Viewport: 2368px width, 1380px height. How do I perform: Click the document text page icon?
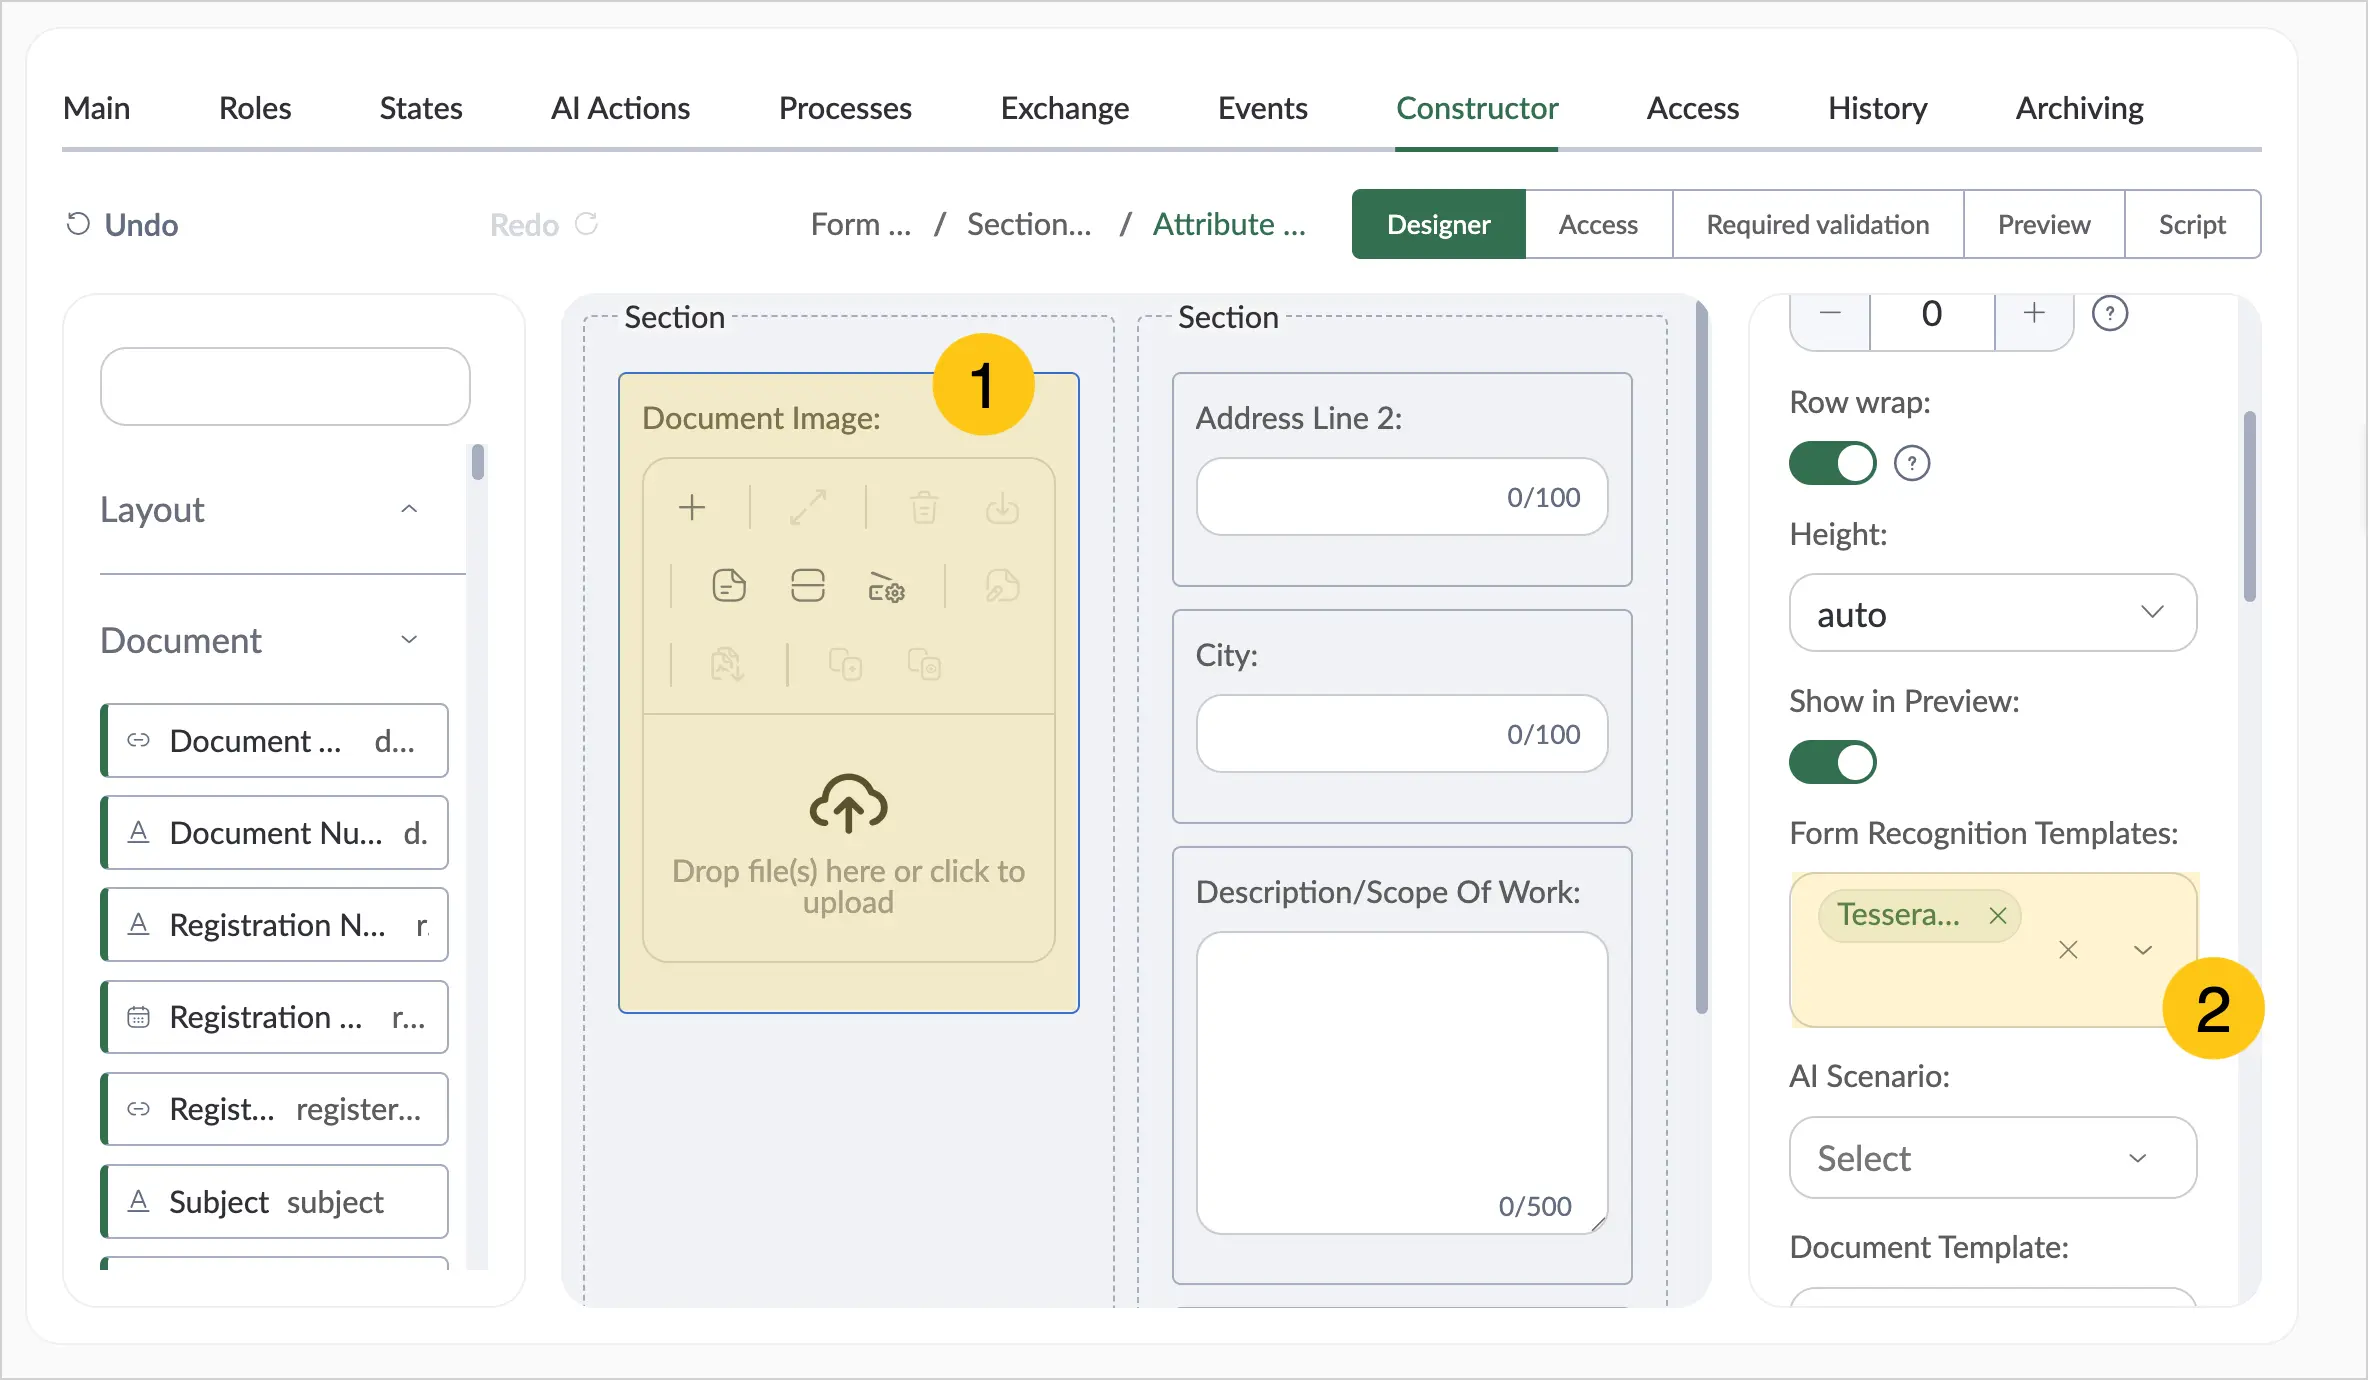(729, 586)
